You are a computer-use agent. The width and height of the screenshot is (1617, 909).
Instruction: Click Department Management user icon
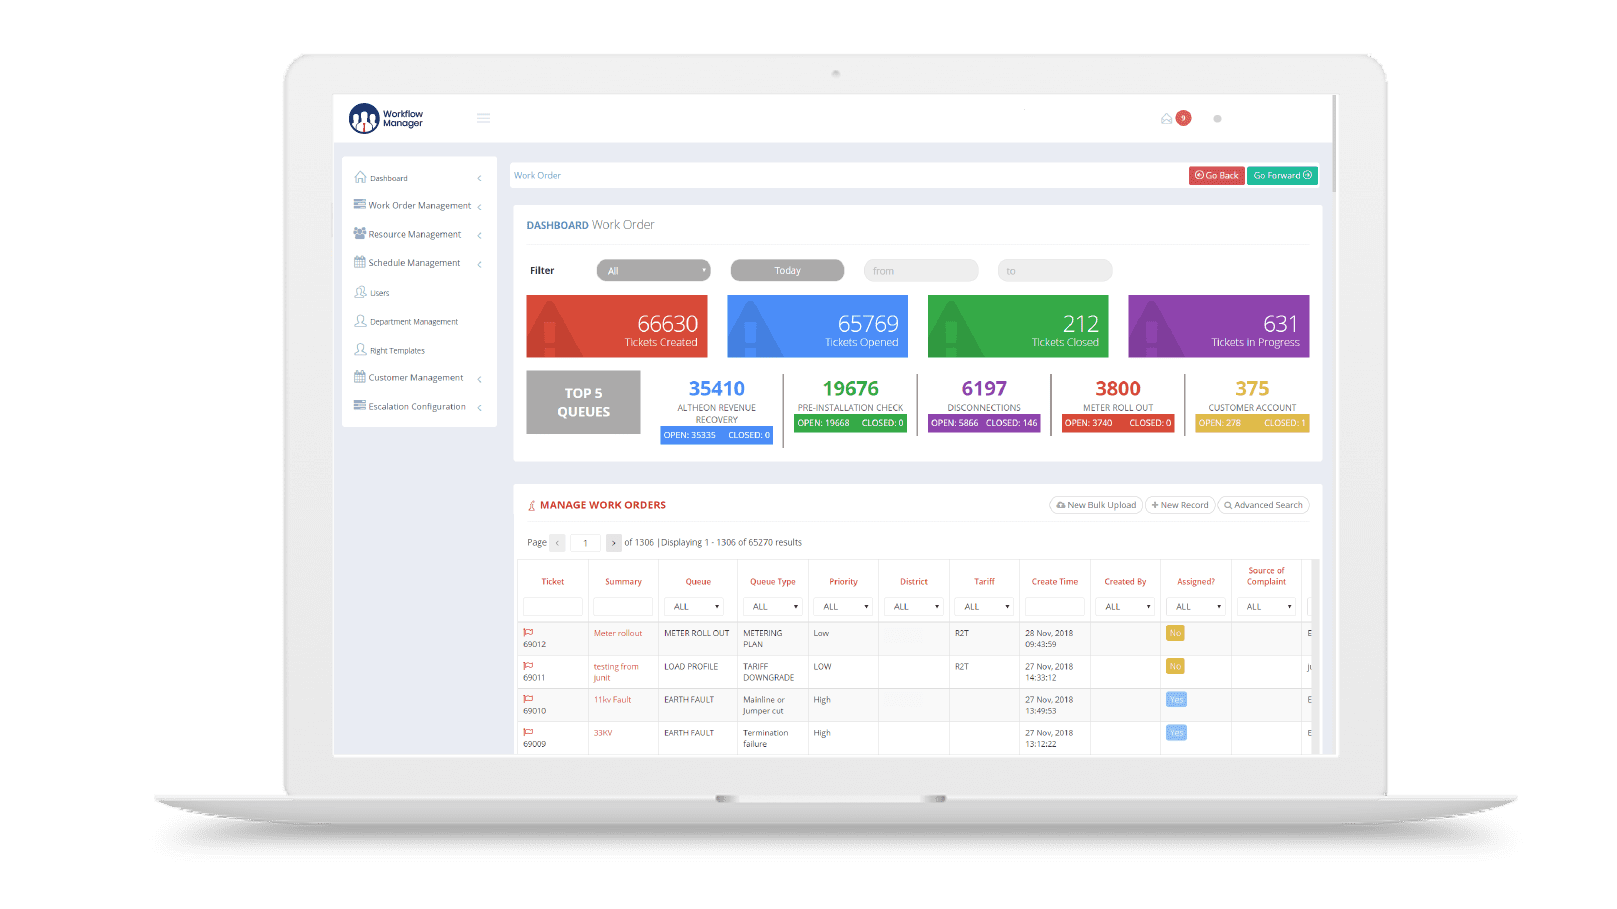click(360, 321)
